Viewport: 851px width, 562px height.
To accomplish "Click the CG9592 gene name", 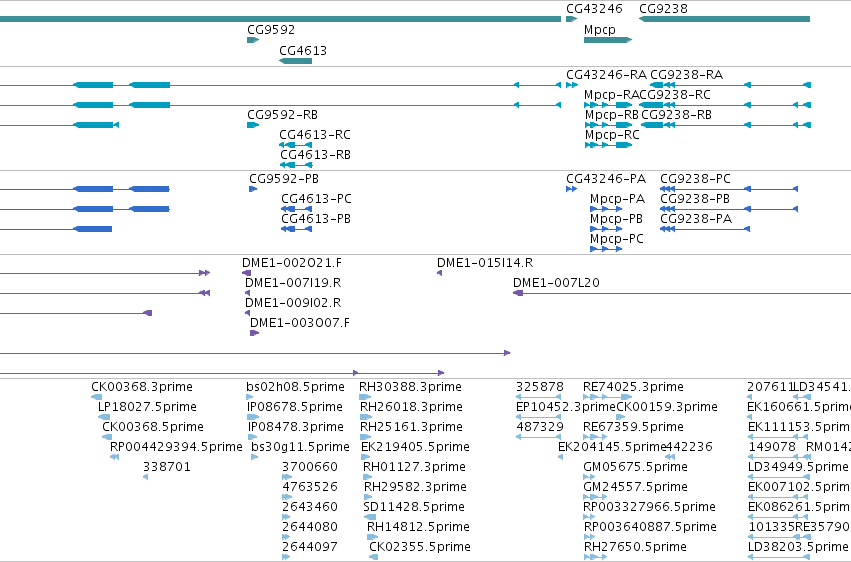I will (271, 29).
